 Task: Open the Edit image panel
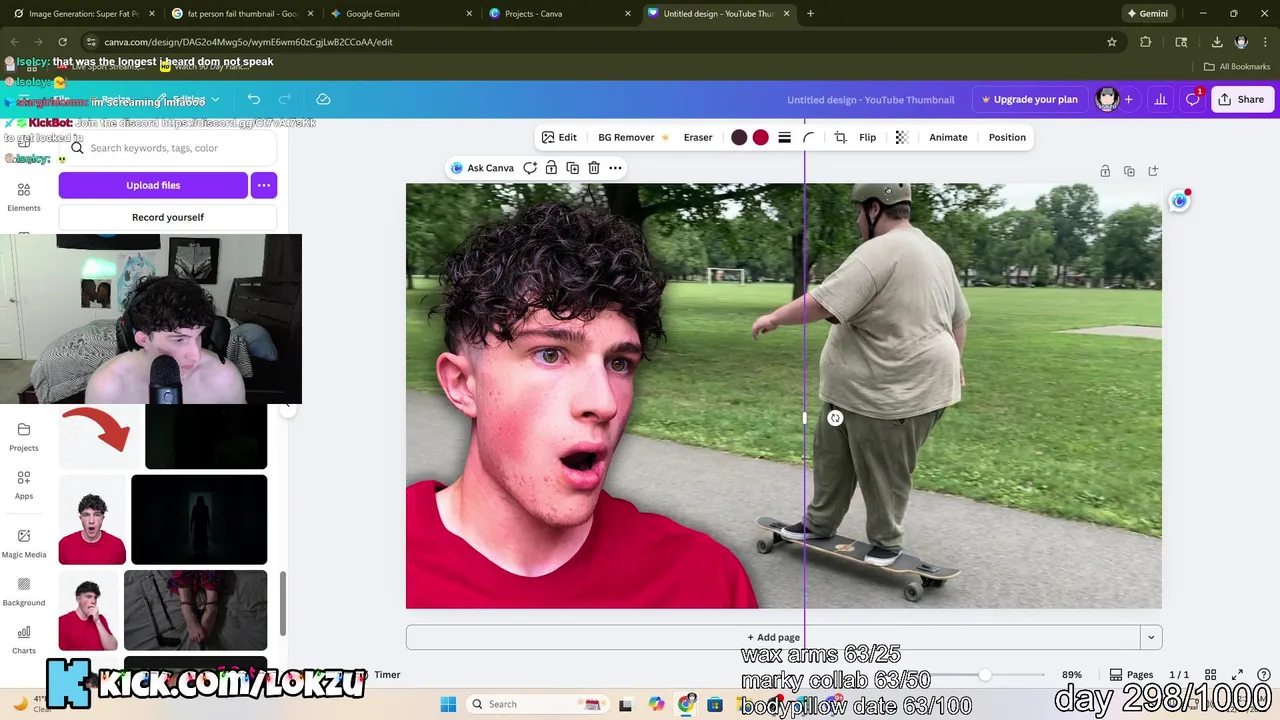pos(559,137)
